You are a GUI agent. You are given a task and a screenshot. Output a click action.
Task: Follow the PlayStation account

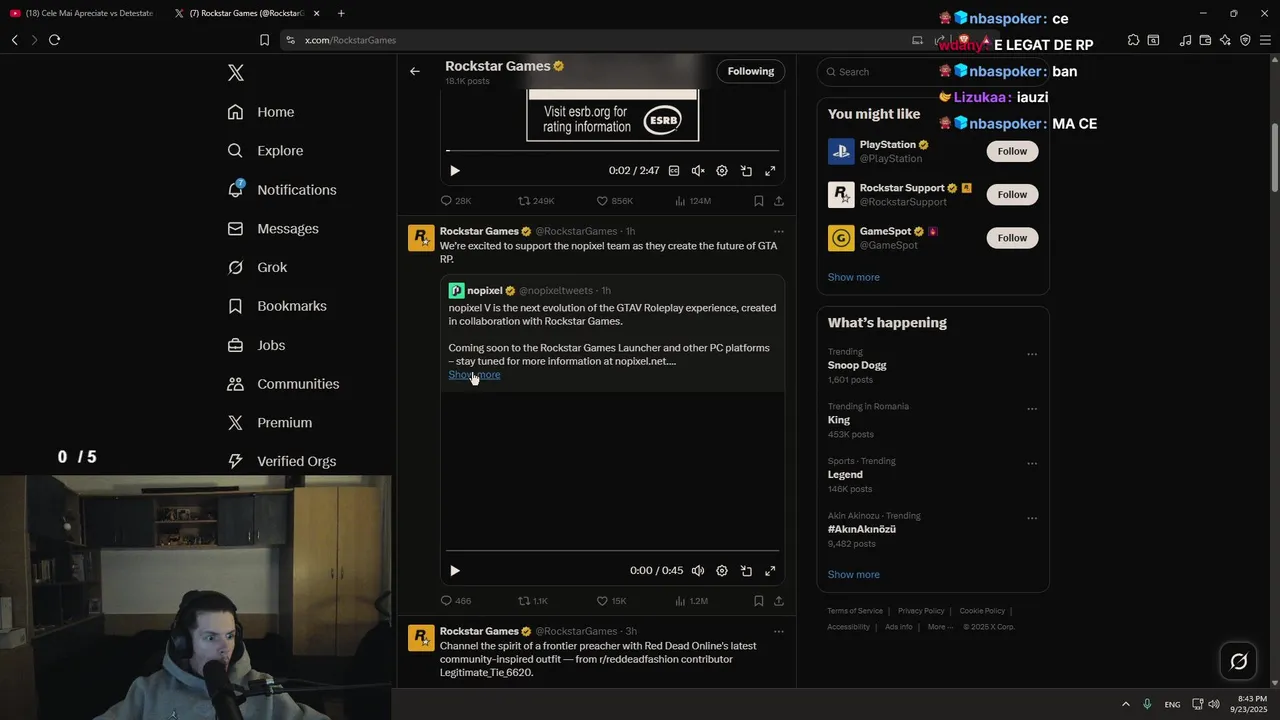click(x=1012, y=151)
